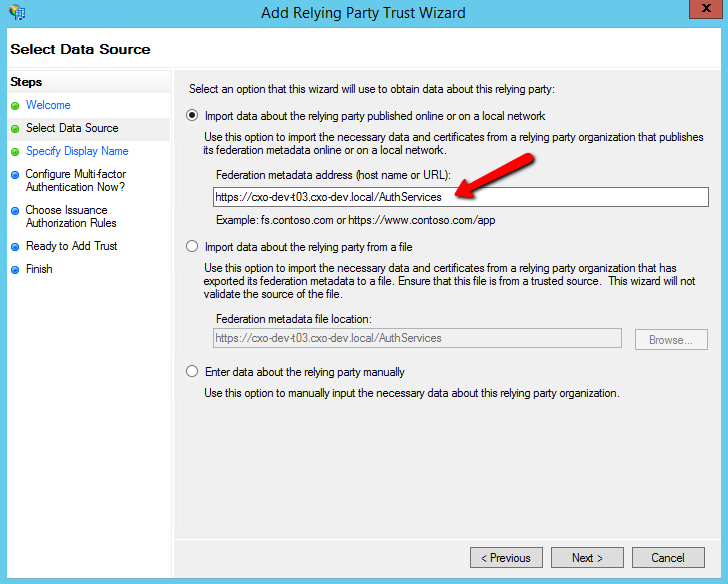728x584 pixels.
Task: Click the wizard icon in title bar
Action: point(17,12)
